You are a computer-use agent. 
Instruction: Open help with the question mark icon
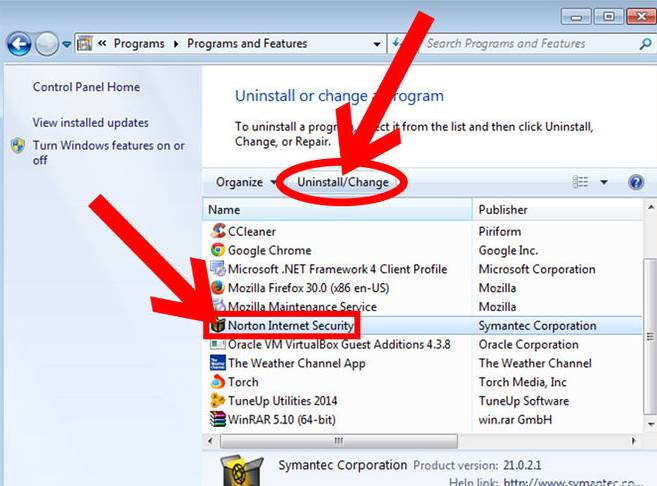[x=635, y=182]
